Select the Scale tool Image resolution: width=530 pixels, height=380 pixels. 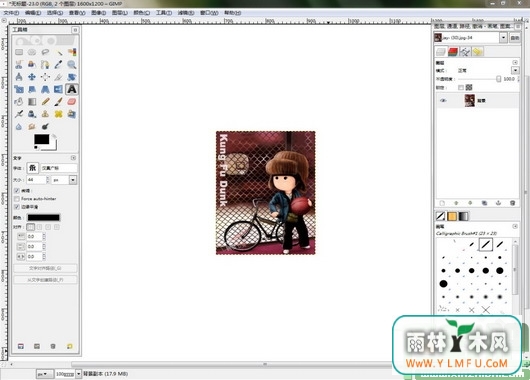[19, 89]
